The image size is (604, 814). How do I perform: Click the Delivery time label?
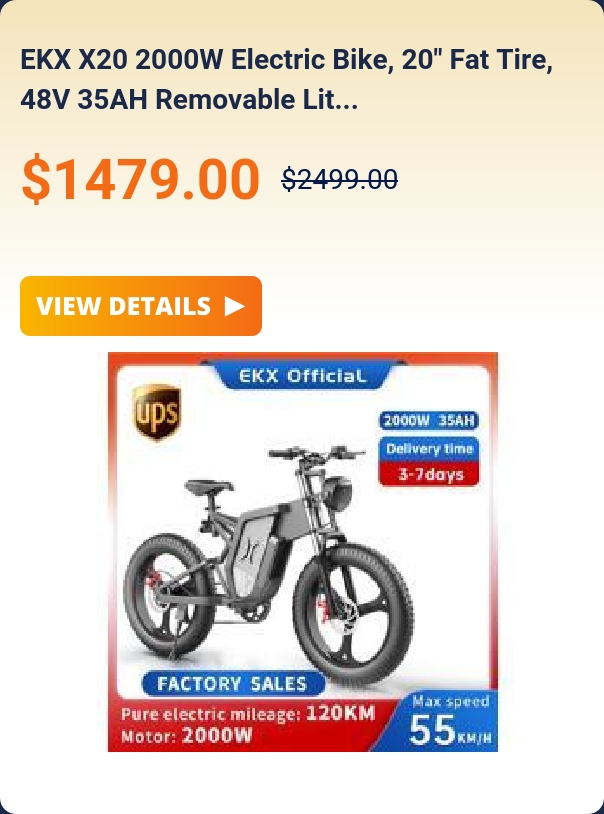pyautogui.click(x=429, y=449)
